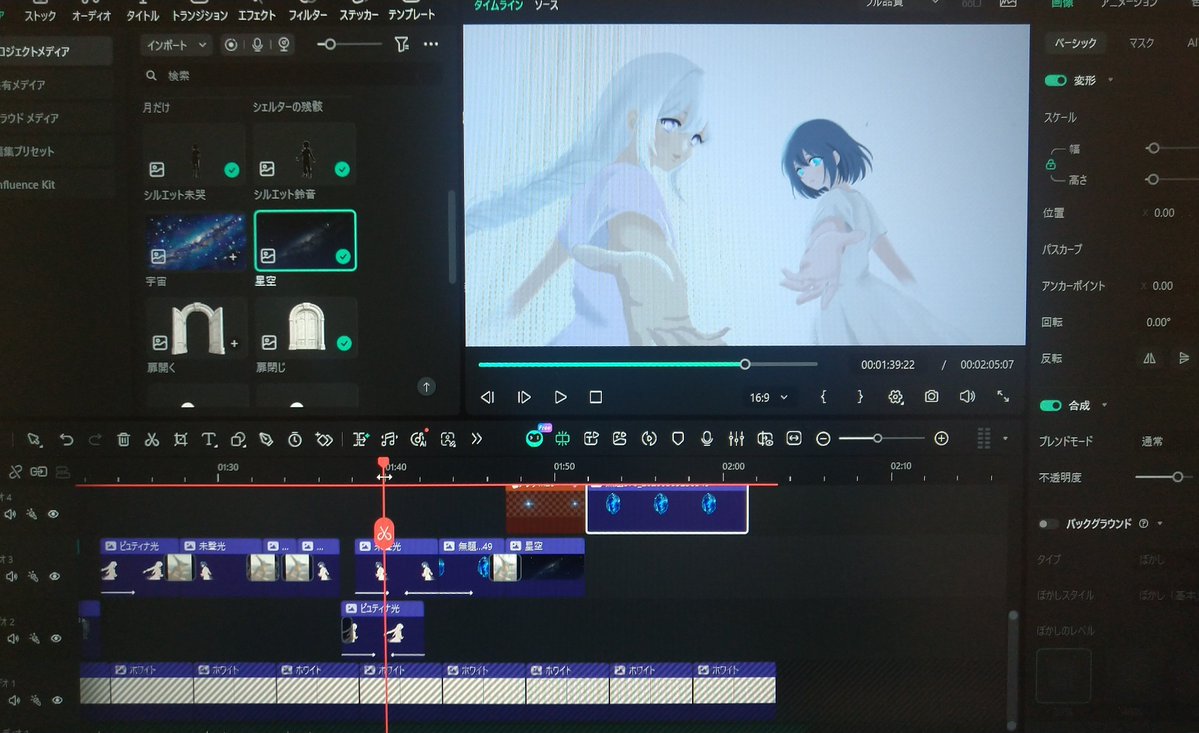Viewport: 1199px width, 733px height.
Task: Open preview display settings gear
Action: [895, 397]
